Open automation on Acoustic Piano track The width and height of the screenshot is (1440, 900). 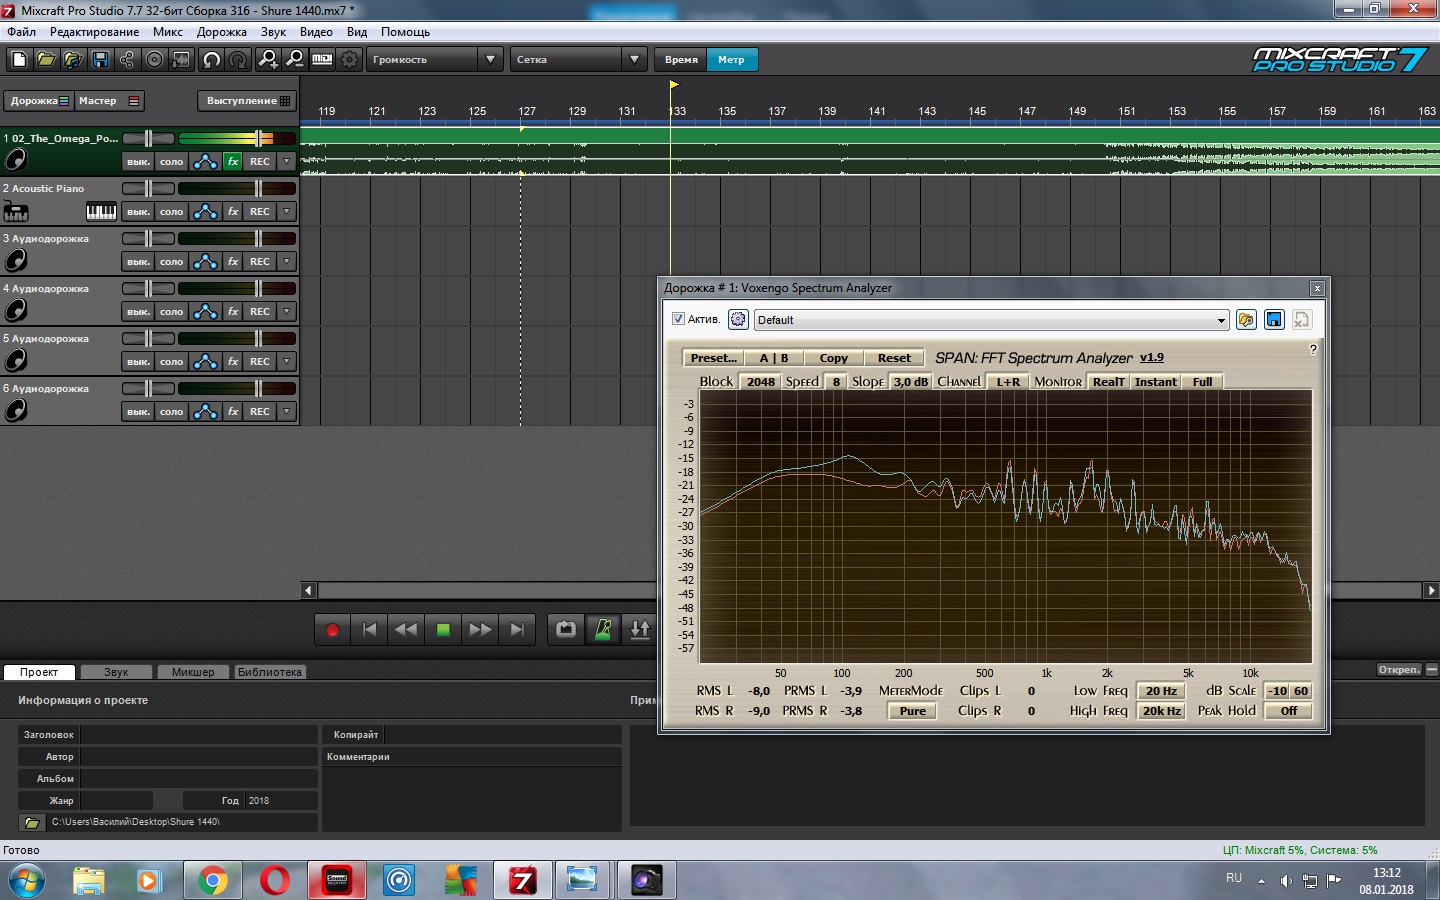205,212
